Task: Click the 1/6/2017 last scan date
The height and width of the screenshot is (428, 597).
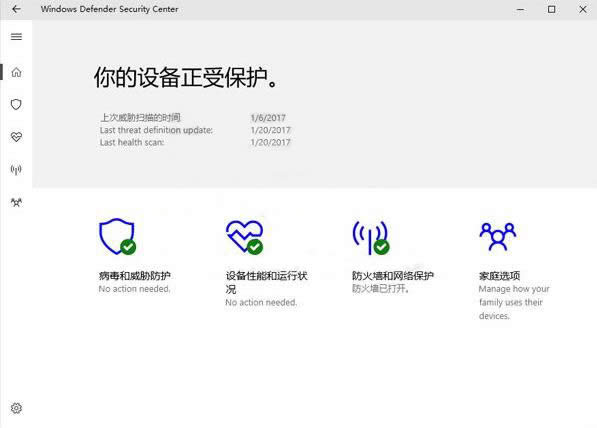Action: point(268,118)
